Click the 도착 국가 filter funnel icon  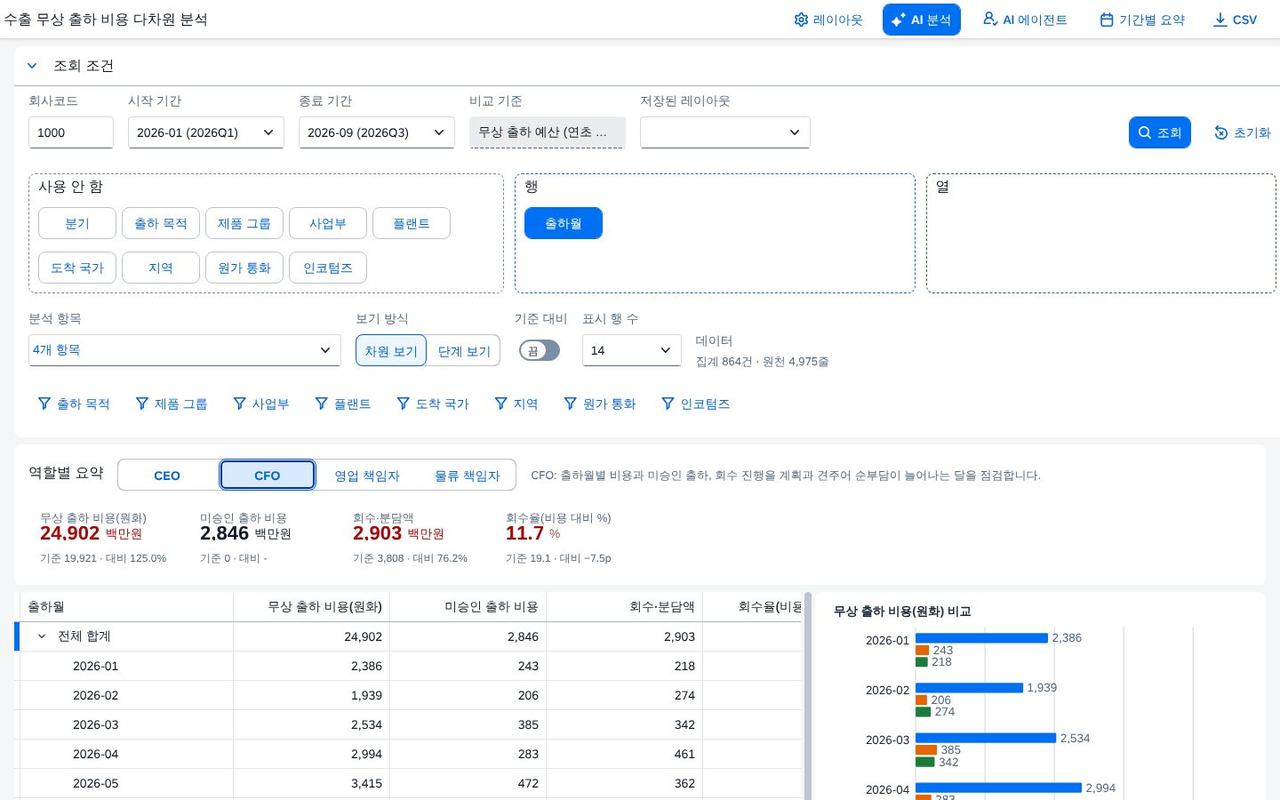click(403, 404)
